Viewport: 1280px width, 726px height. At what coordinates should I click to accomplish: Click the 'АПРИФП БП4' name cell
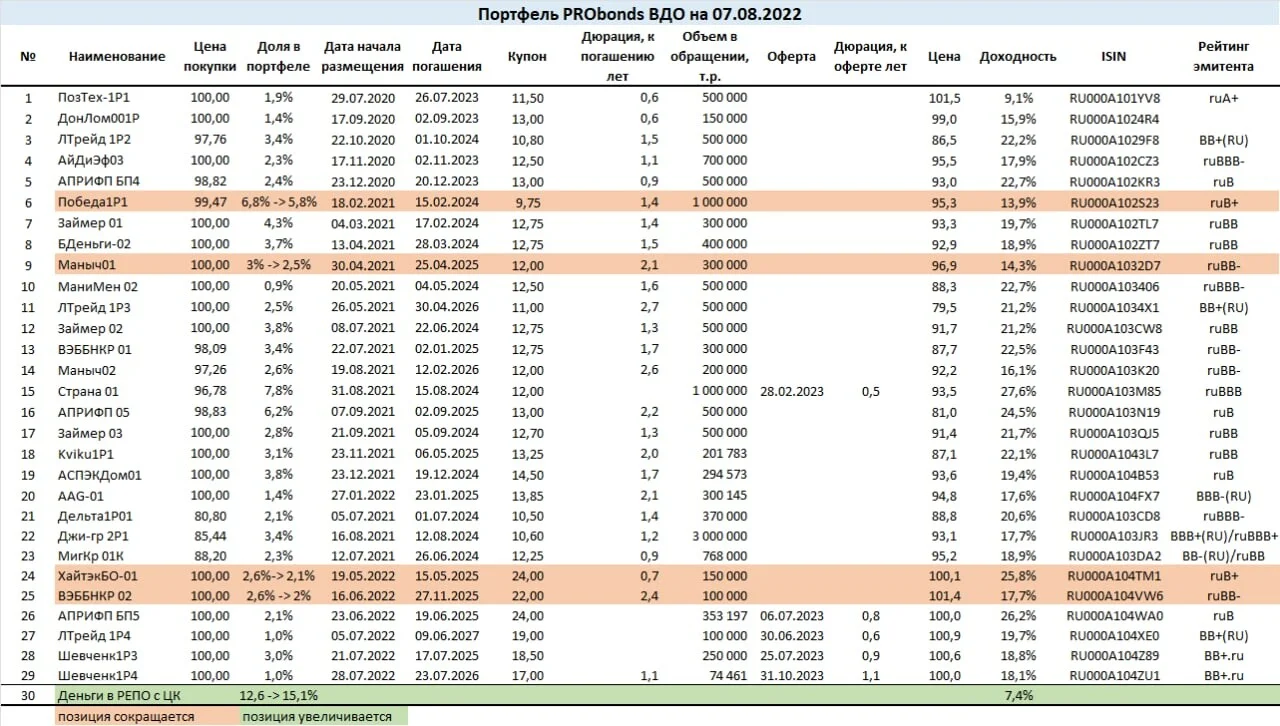98,182
